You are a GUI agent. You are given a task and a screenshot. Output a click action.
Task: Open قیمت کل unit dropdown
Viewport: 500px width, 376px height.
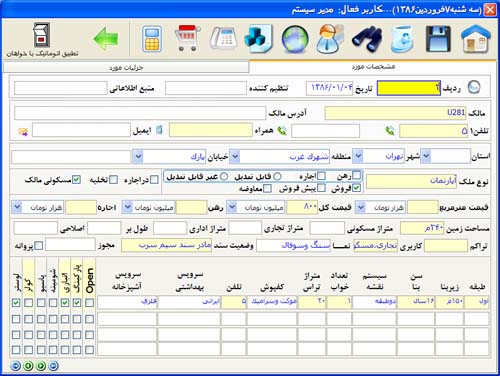point(232,207)
